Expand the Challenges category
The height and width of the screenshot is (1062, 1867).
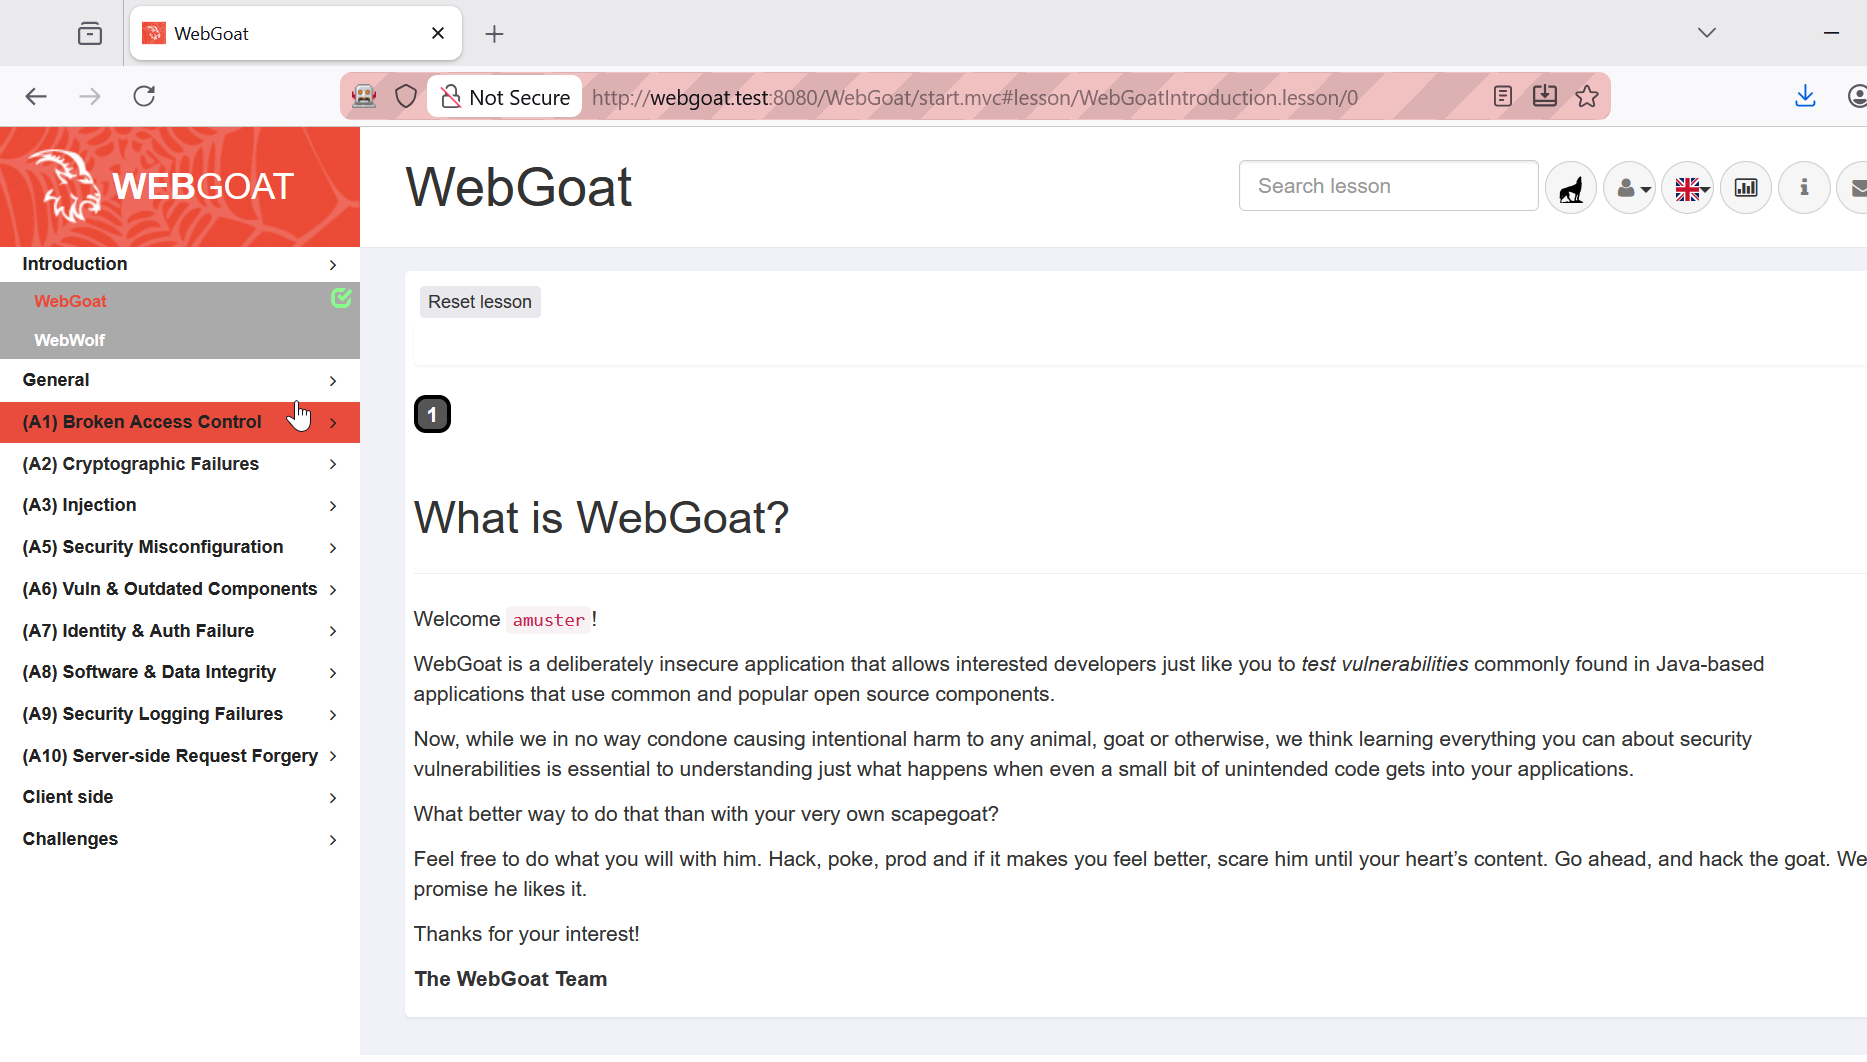tap(180, 839)
